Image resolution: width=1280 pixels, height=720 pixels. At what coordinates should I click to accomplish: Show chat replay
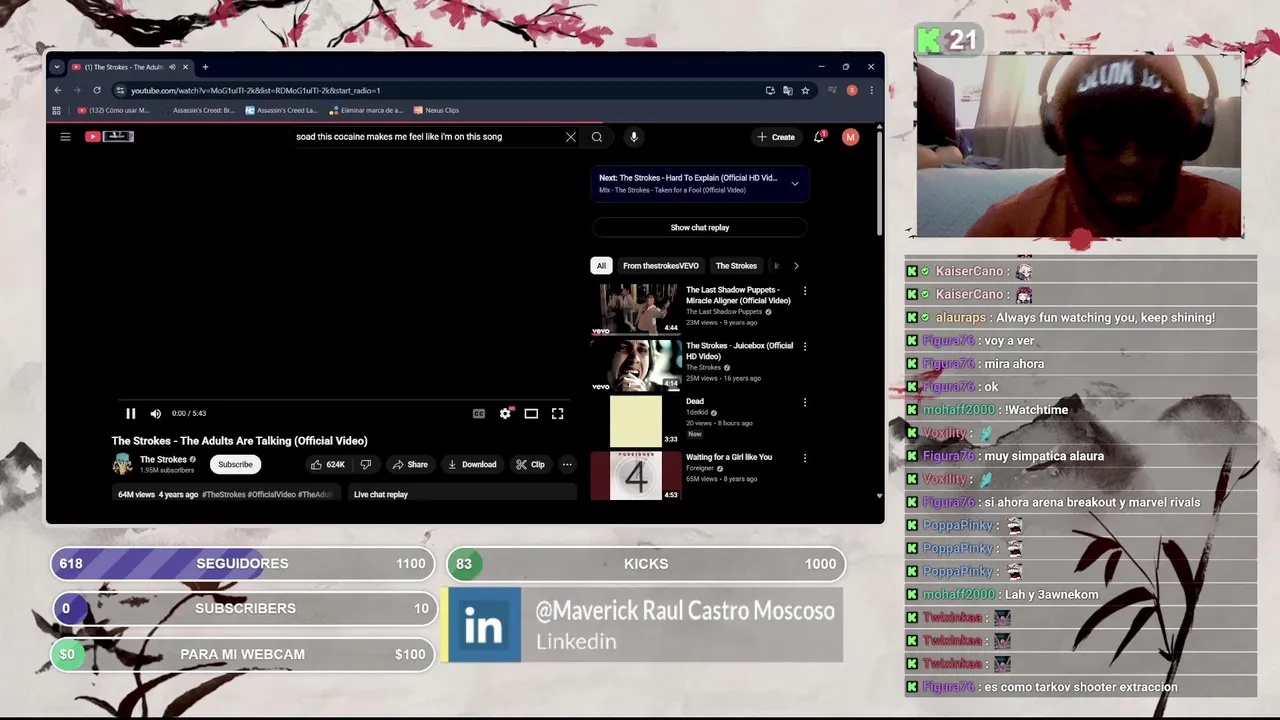(x=699, y=227)
